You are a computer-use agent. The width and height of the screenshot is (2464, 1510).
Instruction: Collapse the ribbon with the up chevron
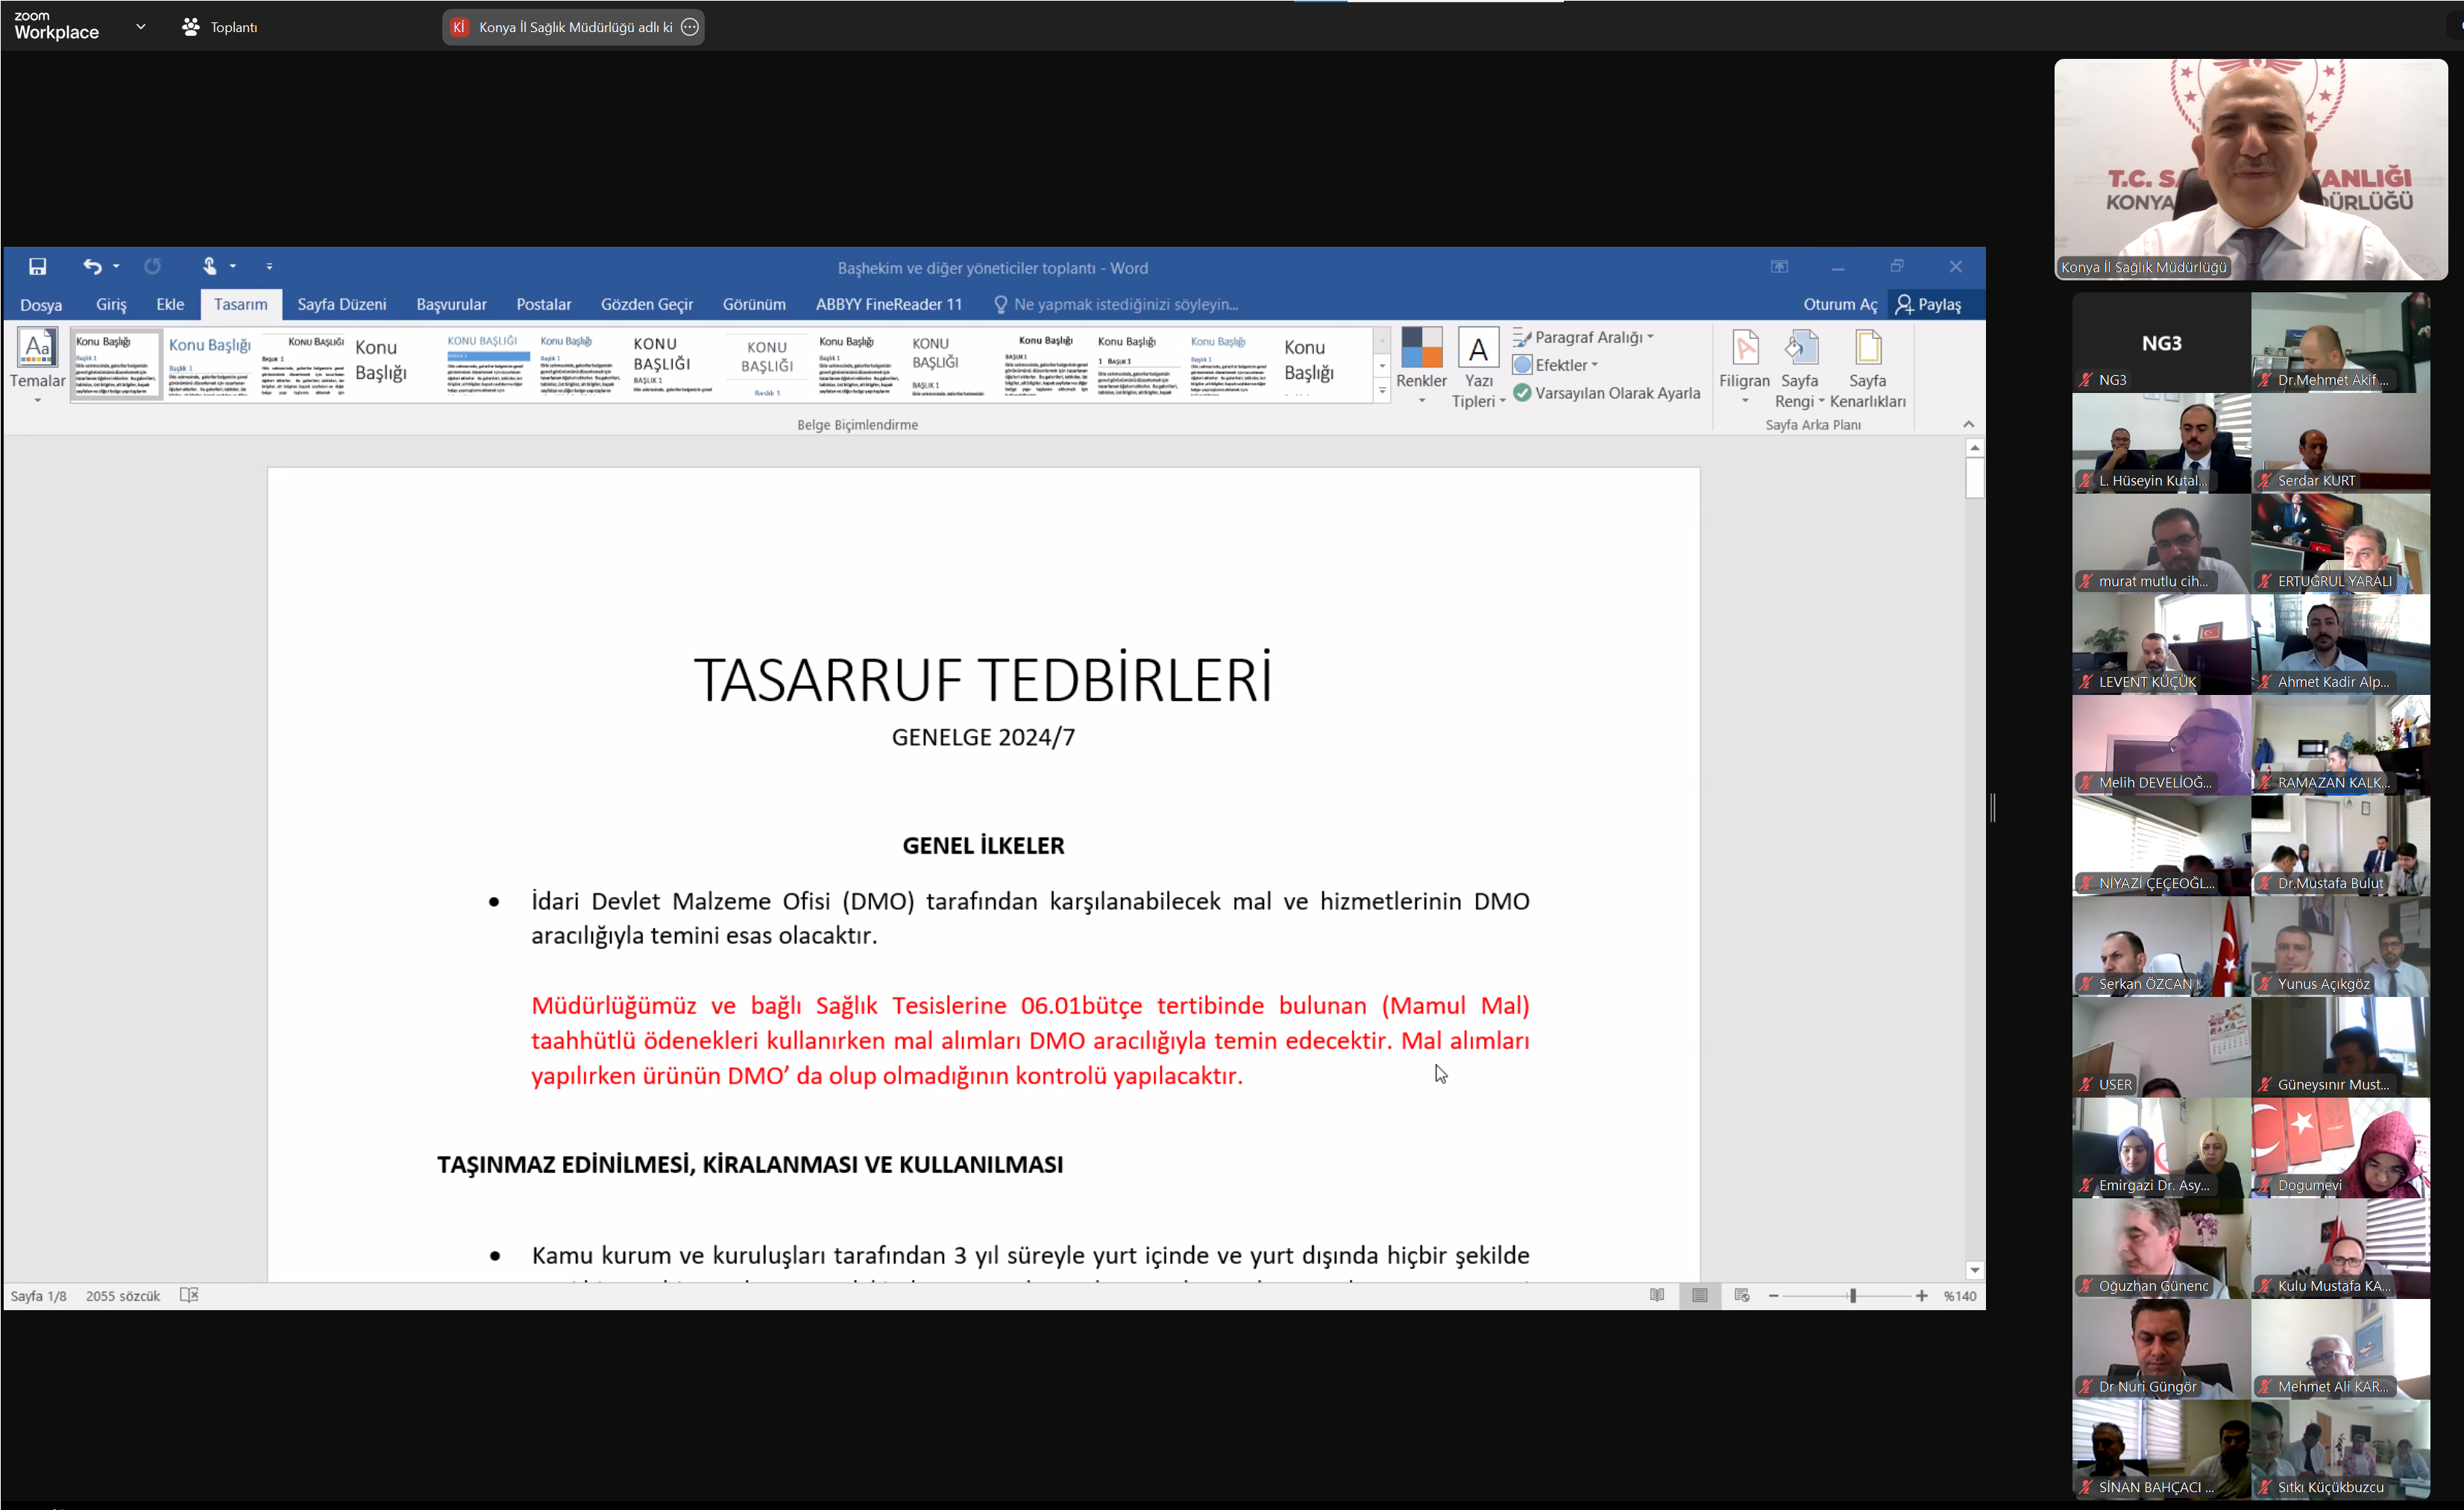click(1968, 425)
